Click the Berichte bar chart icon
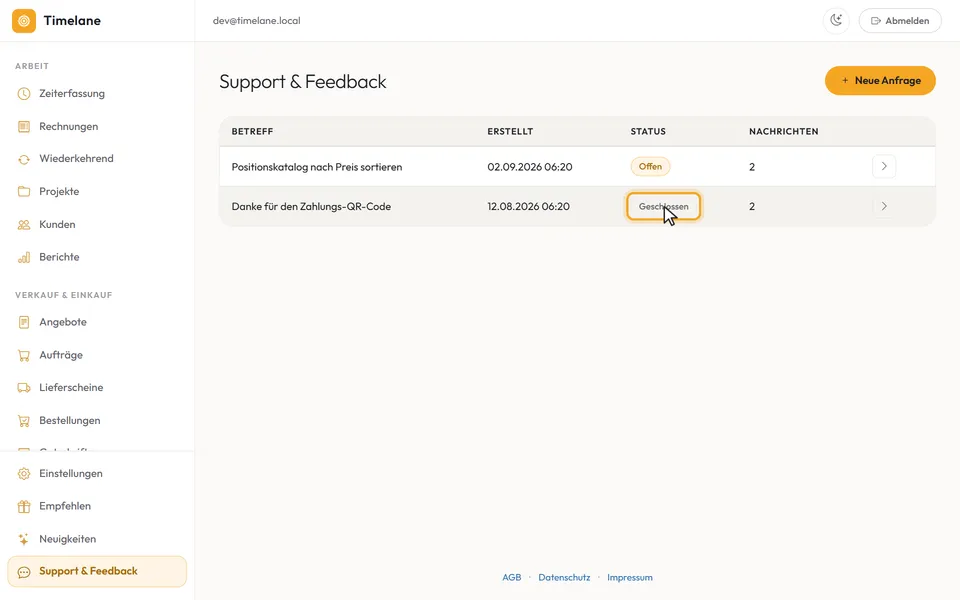The height and width of the screenshot is (600, 960). (24, 257)
